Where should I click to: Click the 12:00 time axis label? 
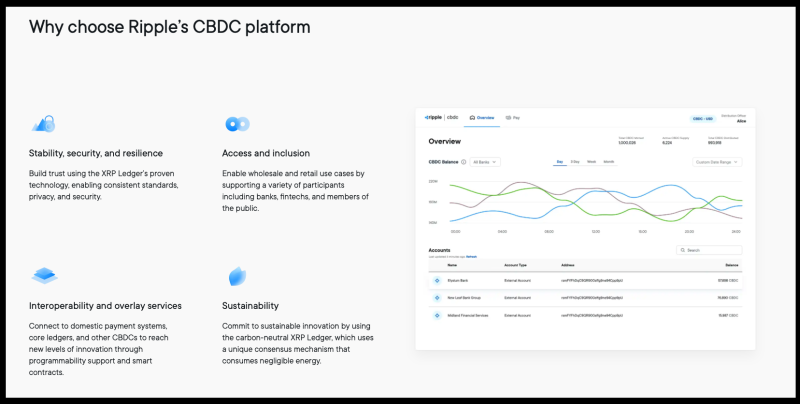click(595, 232)
